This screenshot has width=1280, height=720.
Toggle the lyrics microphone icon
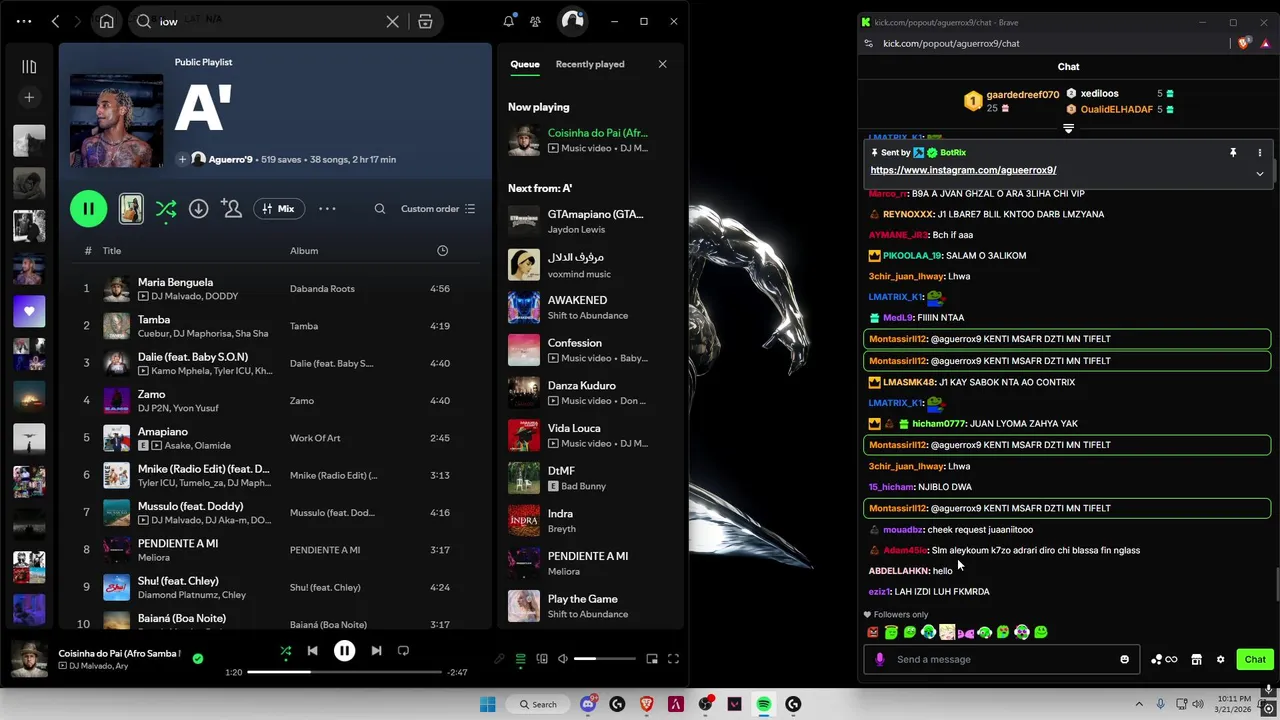coord(499,659)
